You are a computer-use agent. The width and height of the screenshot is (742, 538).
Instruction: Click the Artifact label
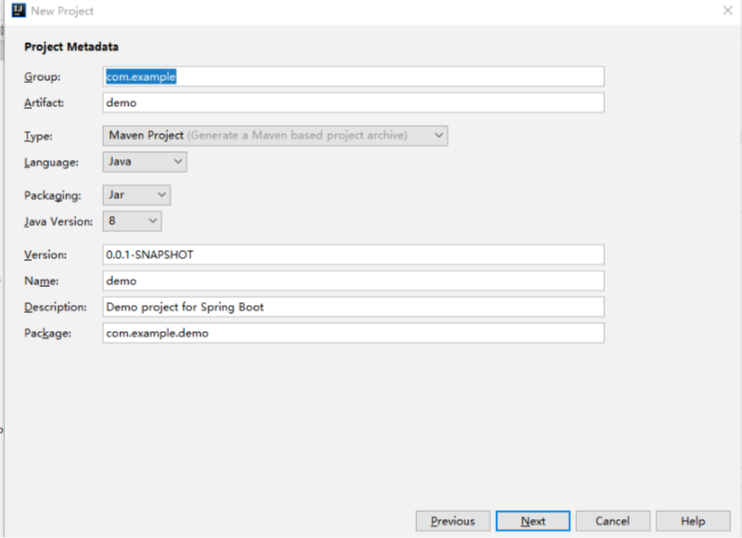(44, 103)
